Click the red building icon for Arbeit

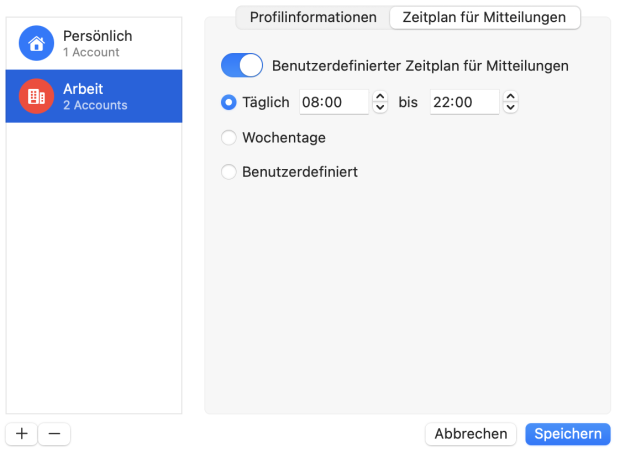tap(37, 96)
